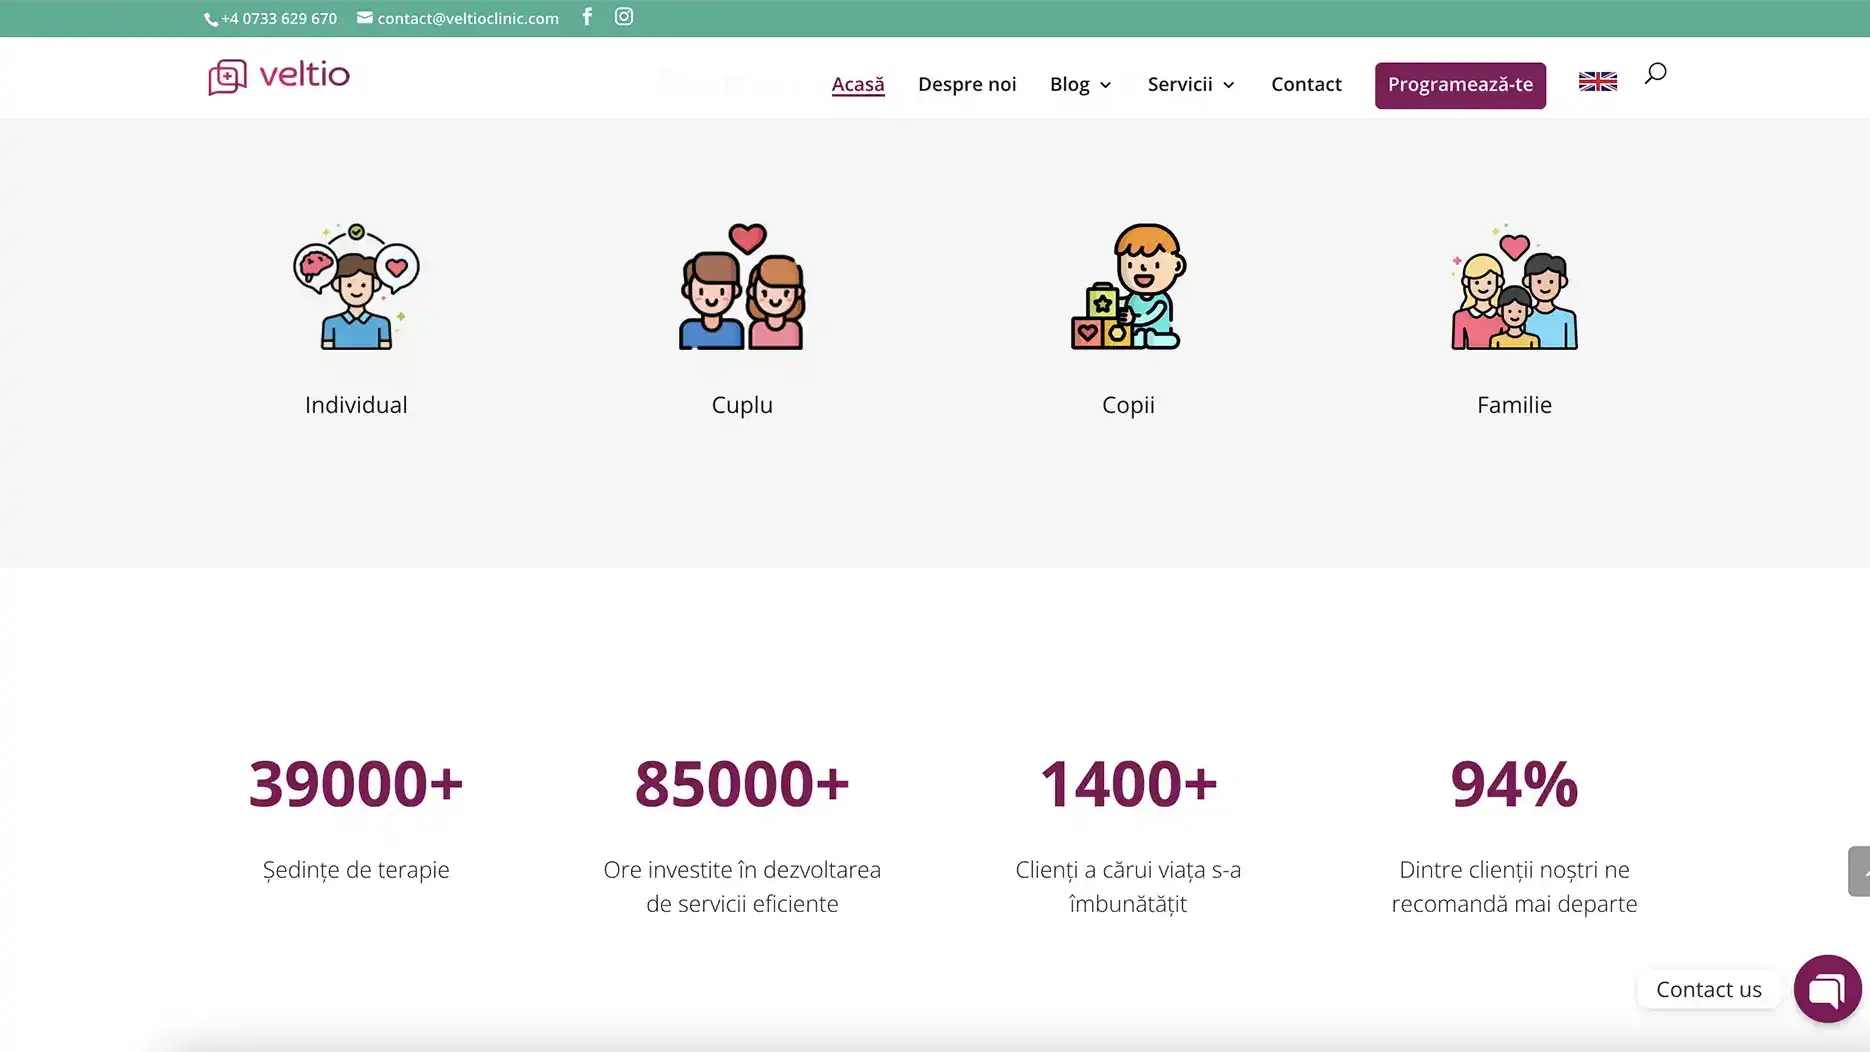Viewport: 1870px width, 1052px height.
Task: Go to the Acasă menu item
Action: point(858,85)
